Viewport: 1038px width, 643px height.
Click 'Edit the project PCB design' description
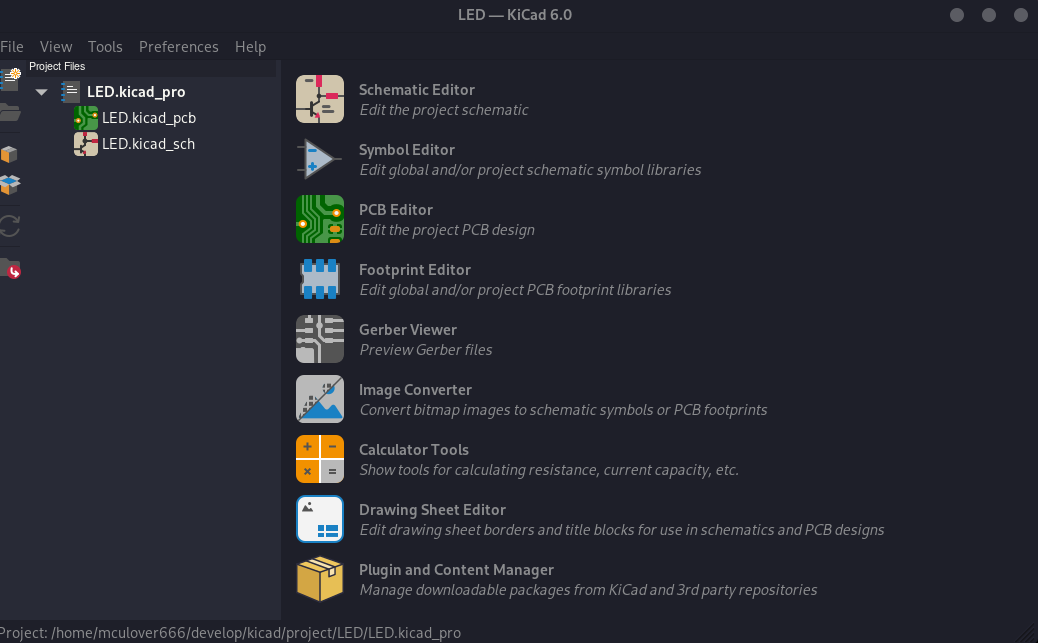pos(447,230)
